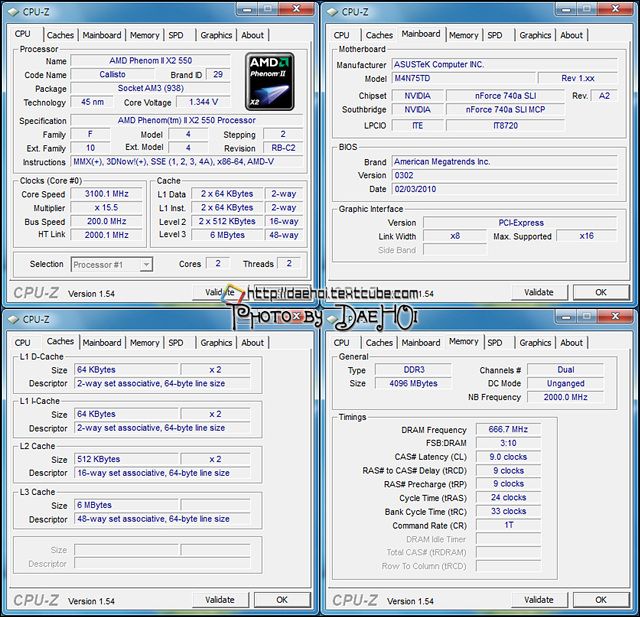This screenshot has height=617, width=640.
Task: Go to Graphics tab in bottom-right Memory window
Action: [x=535, y=343]
